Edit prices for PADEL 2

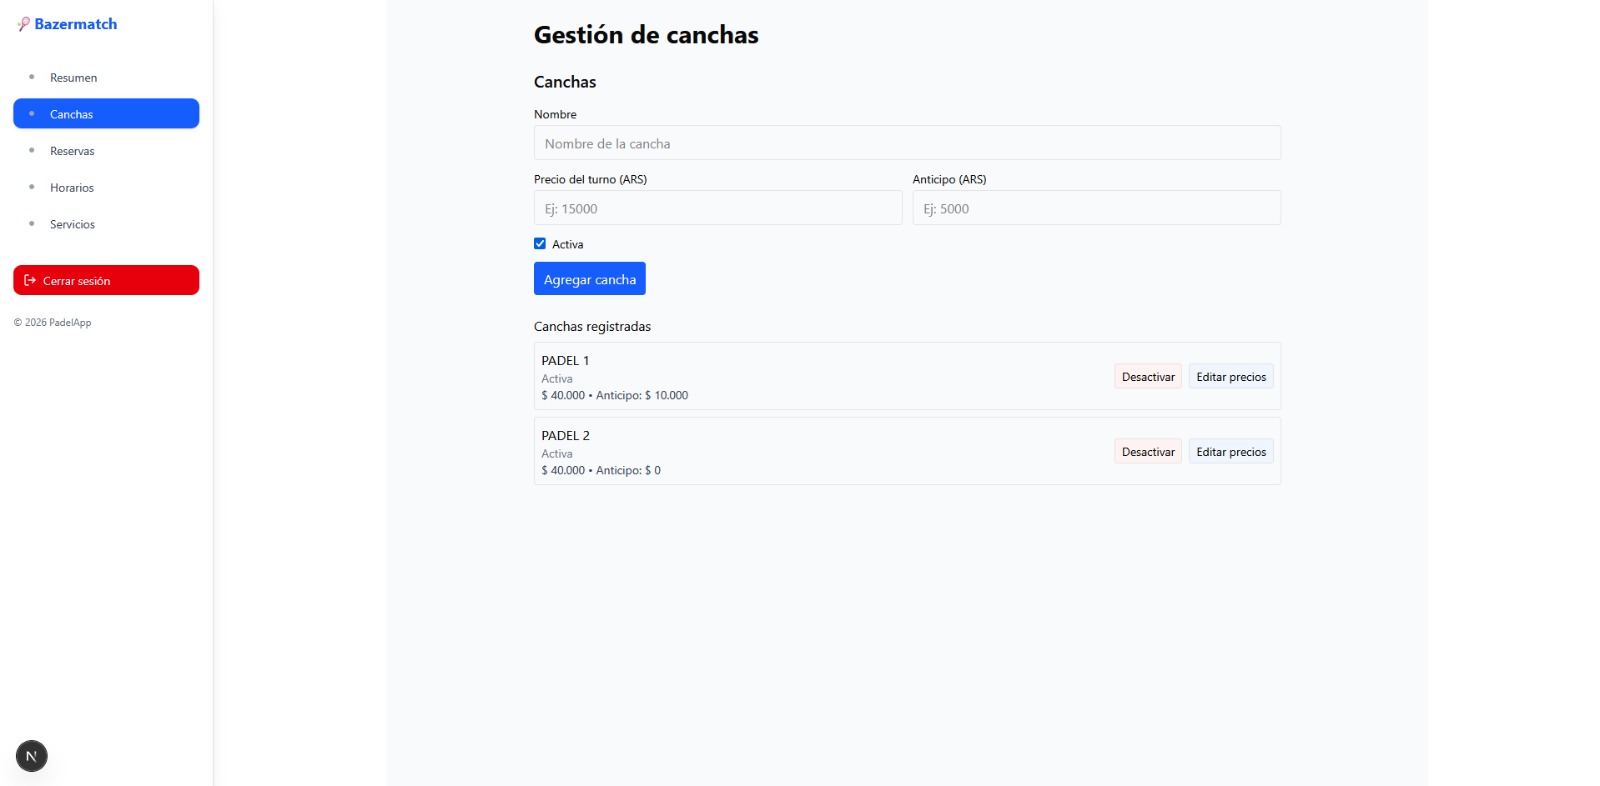1230,452
